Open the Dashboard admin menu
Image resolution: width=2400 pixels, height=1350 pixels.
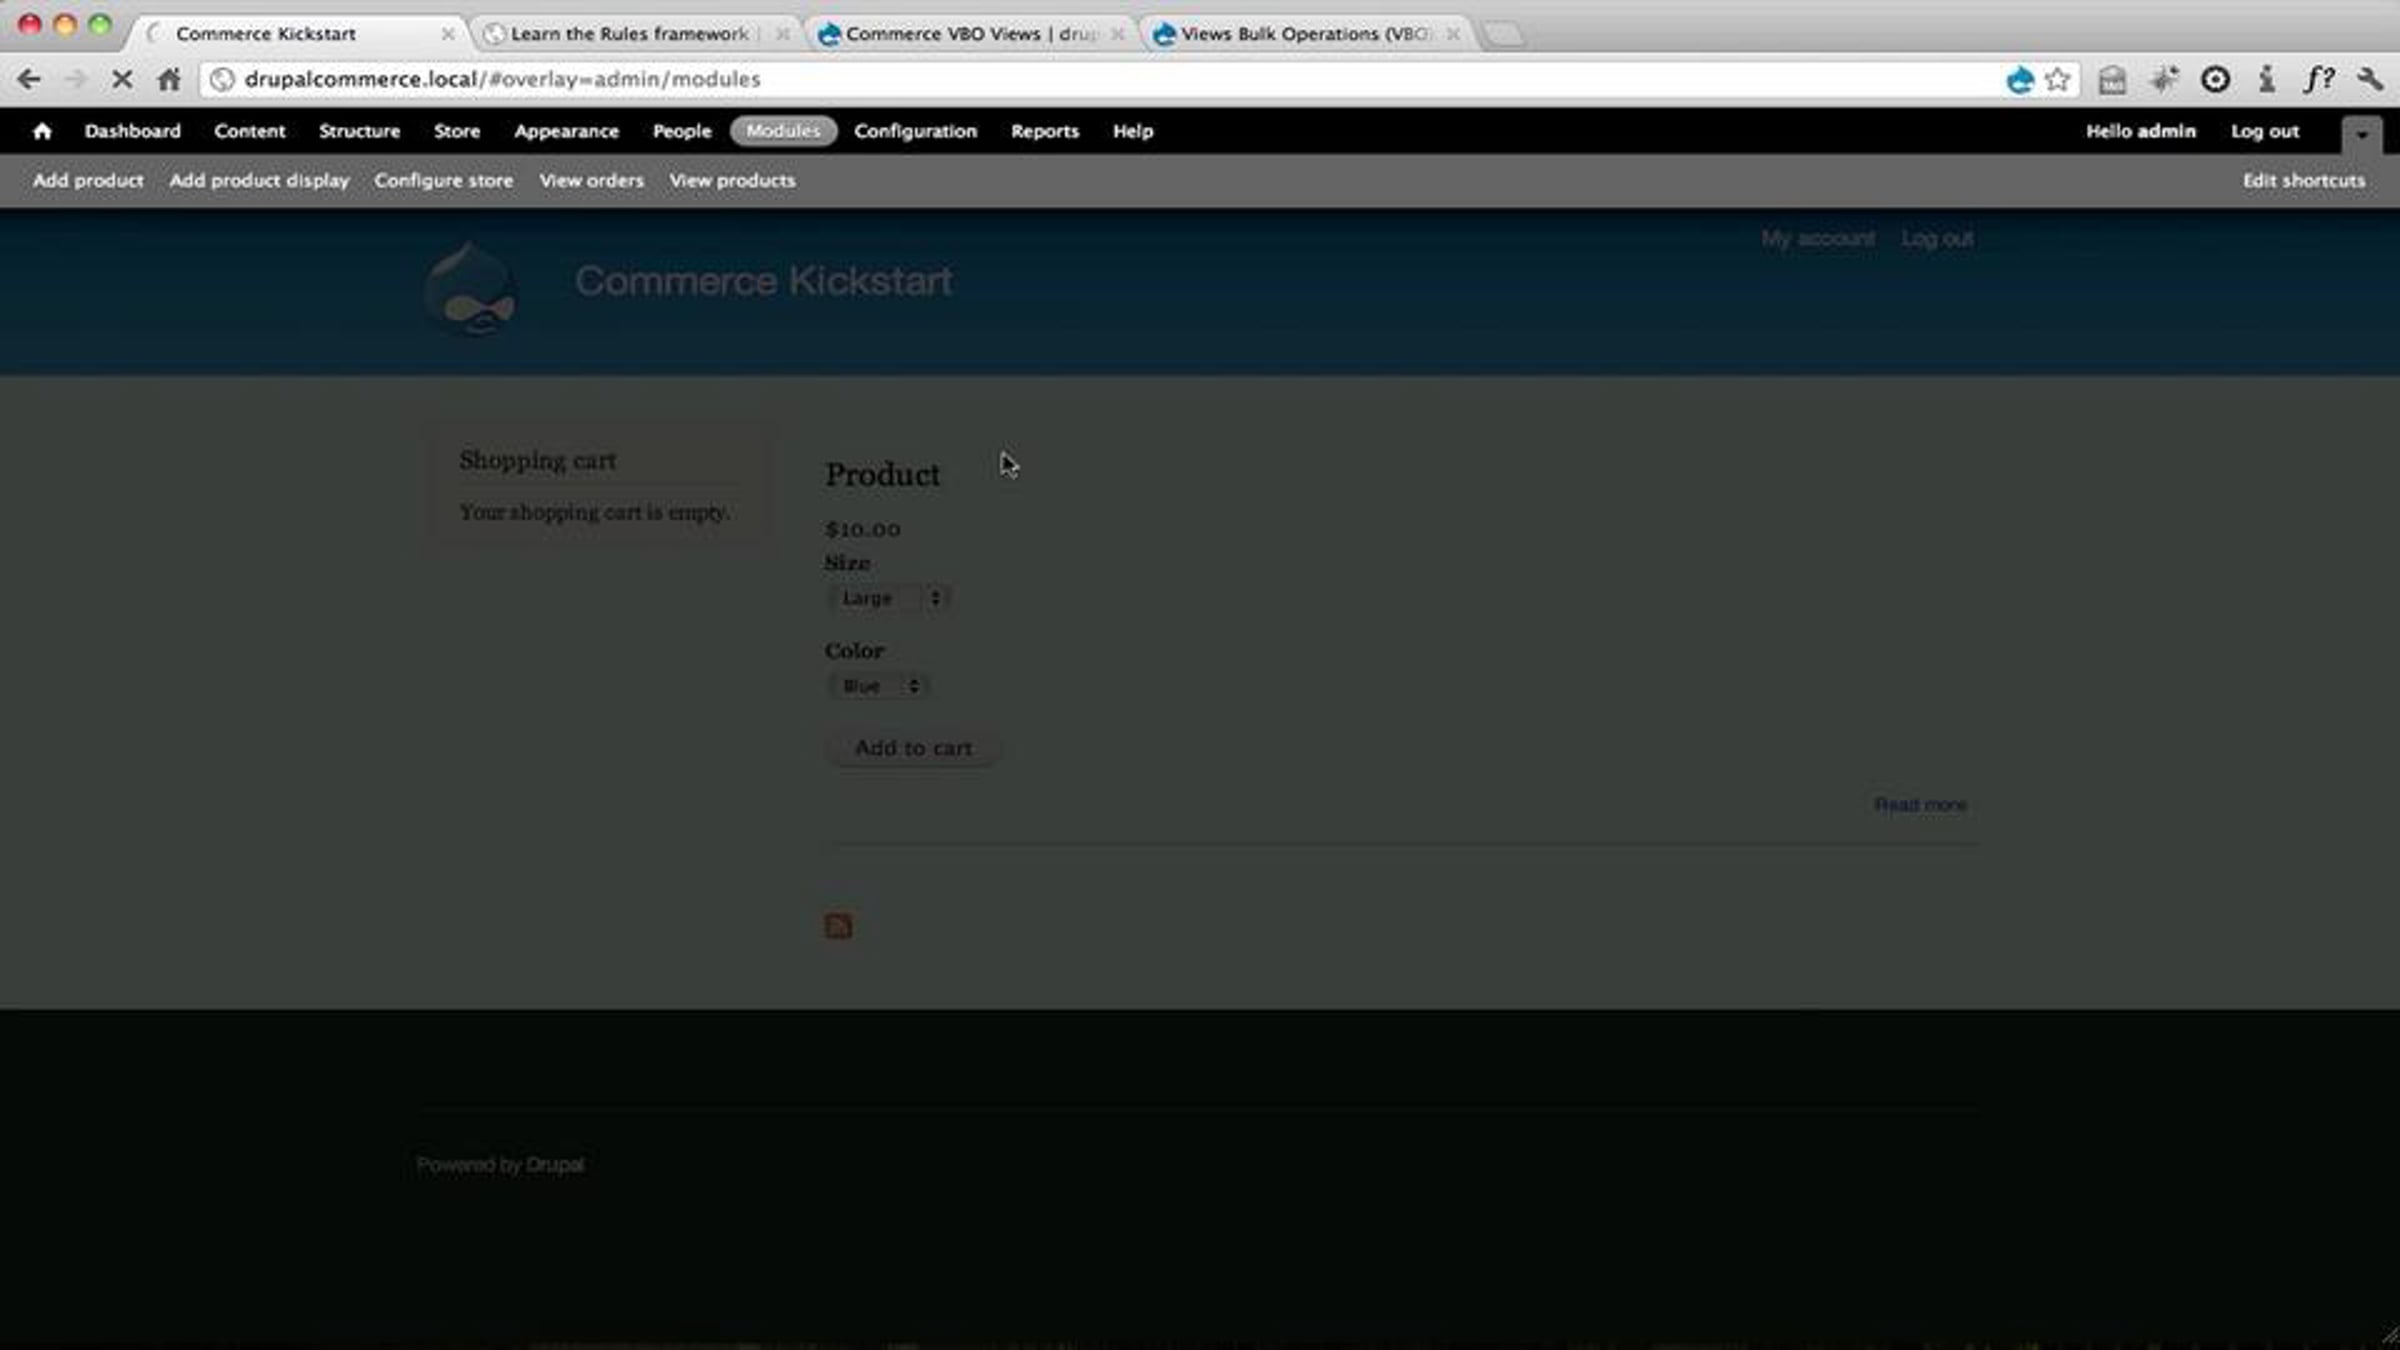133,131
